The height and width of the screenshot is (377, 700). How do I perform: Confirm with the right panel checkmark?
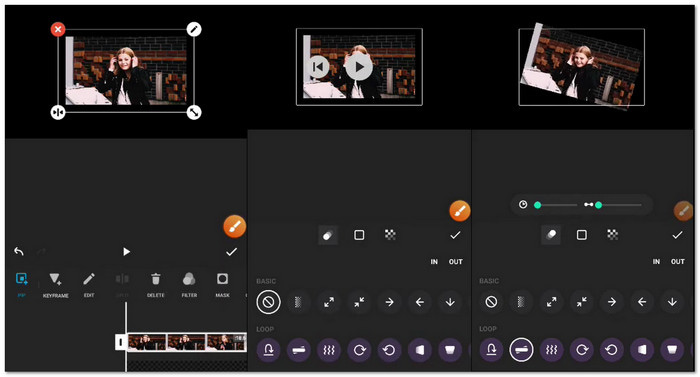[x=677, y=235]
